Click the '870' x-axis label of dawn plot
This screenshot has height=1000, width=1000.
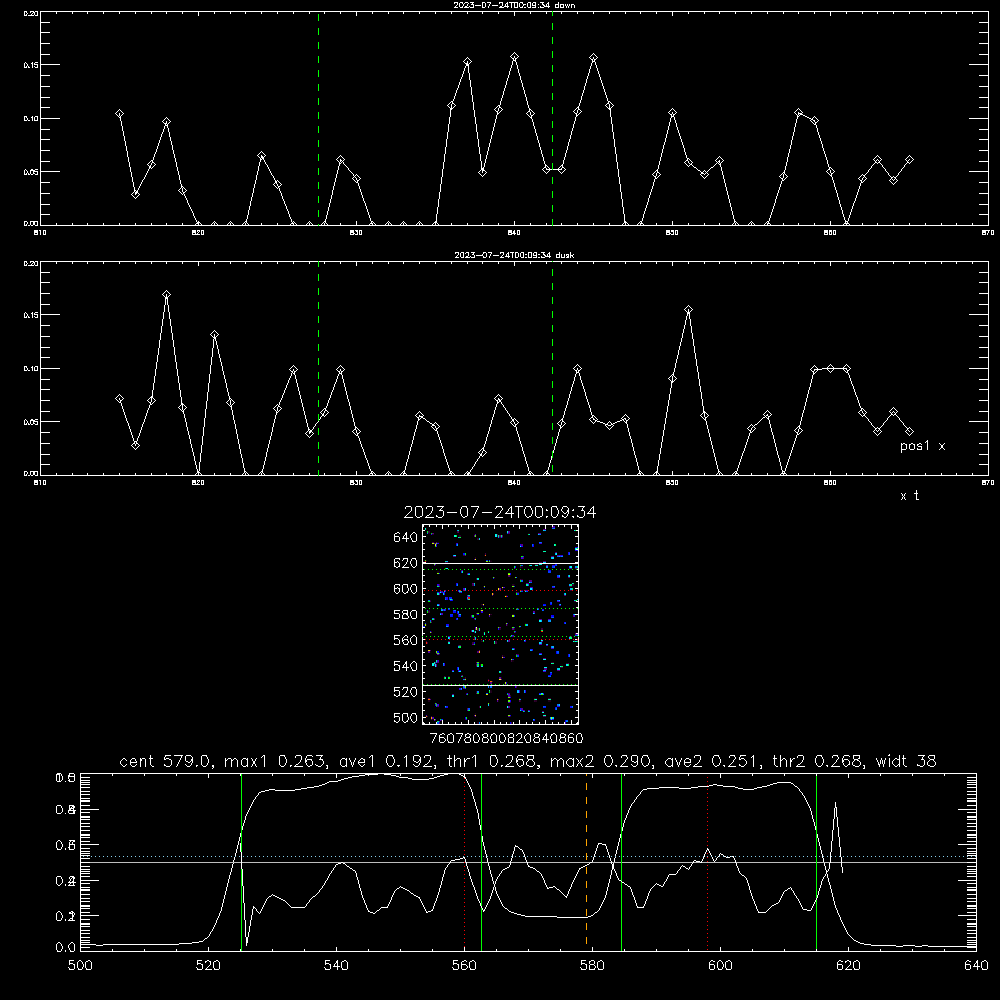pos(988,233)
